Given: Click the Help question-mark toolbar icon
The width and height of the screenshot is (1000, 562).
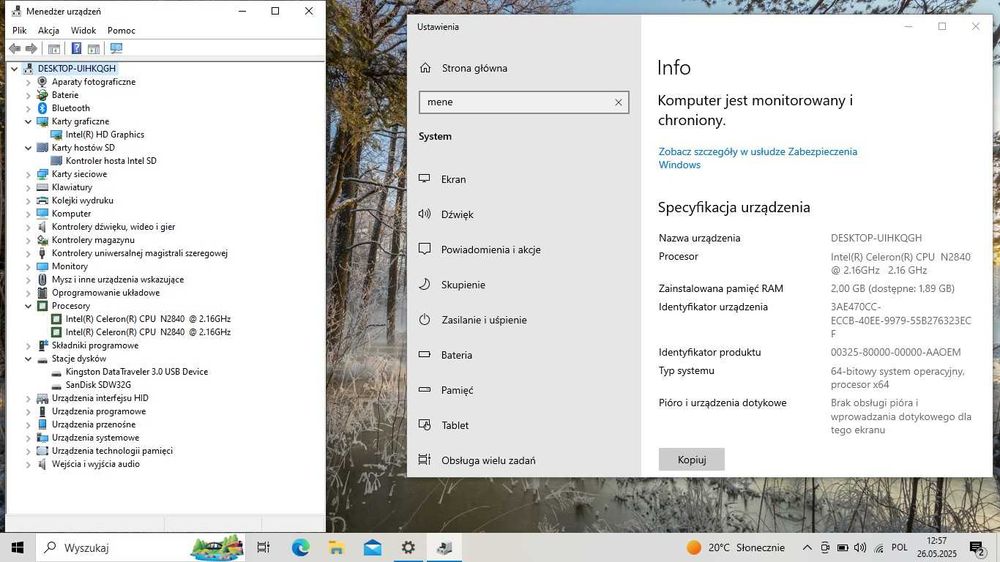Looking at the screenshot, I should tap(76, 48).
